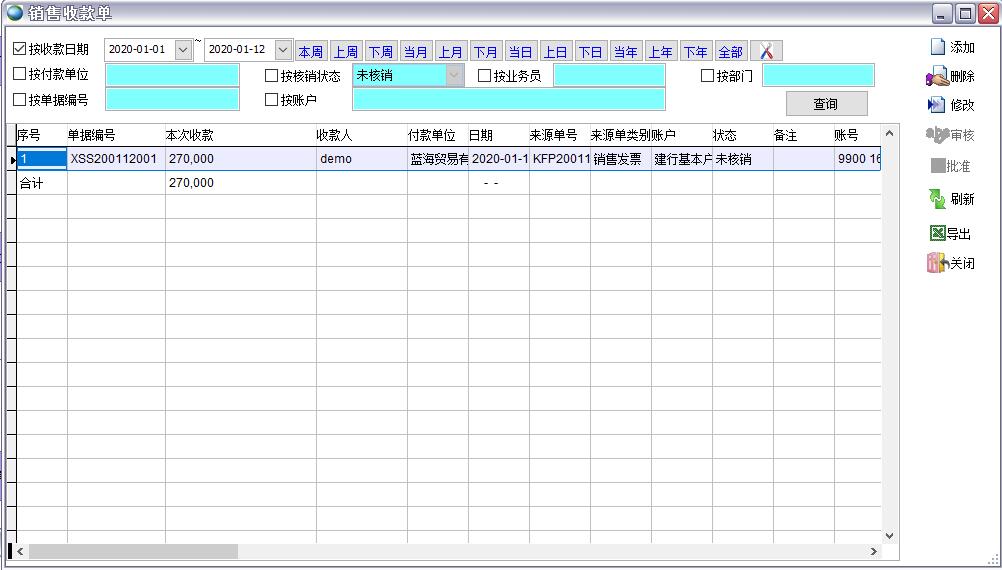Expand the end date 2020-01-12 dropdown
1002x570 pixels.
point(283,49)
